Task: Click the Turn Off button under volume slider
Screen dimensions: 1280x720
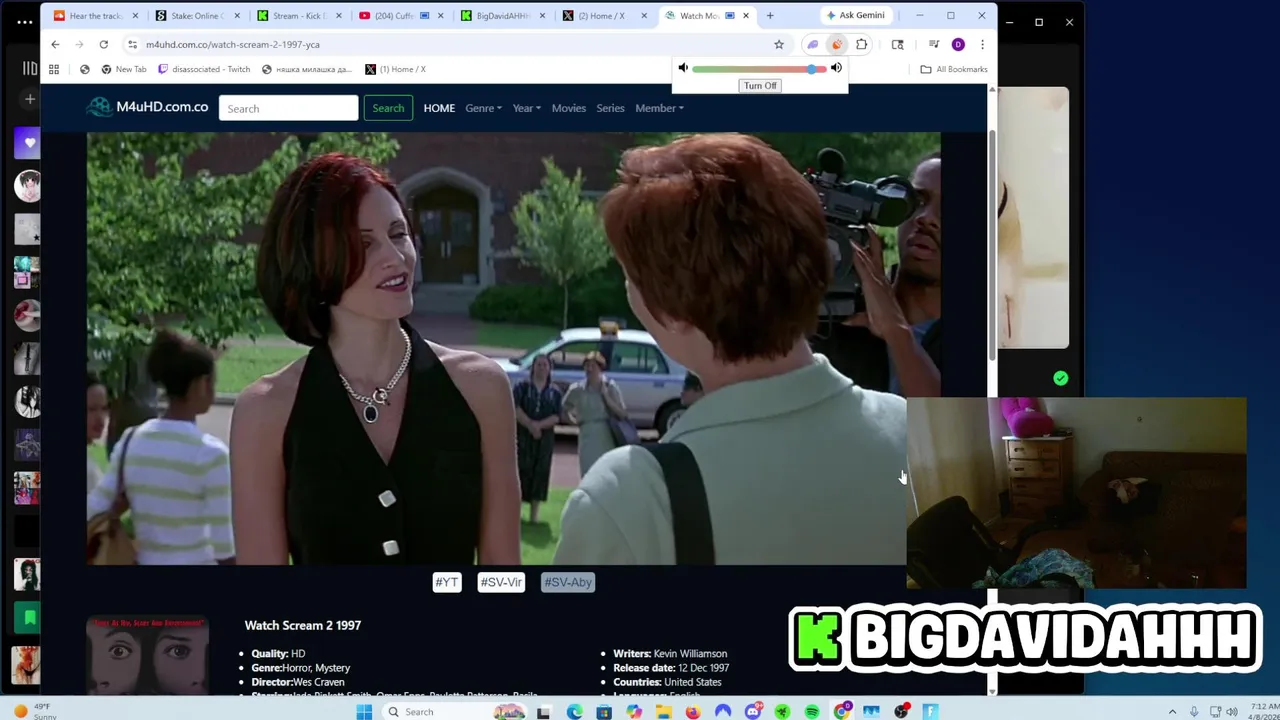Action: (760, 85)
